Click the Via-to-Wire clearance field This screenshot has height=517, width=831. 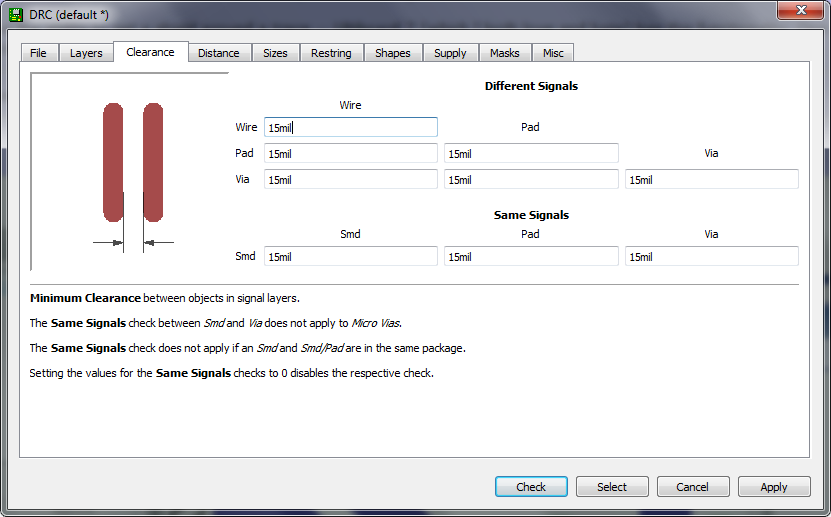click(x=351, y=179)
